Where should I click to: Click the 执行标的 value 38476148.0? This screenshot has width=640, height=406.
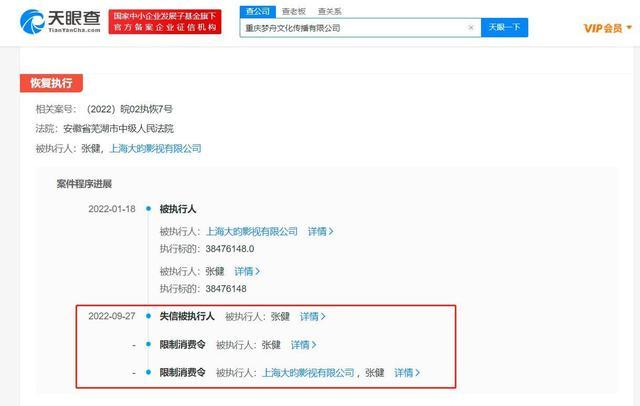coord(230,249)
